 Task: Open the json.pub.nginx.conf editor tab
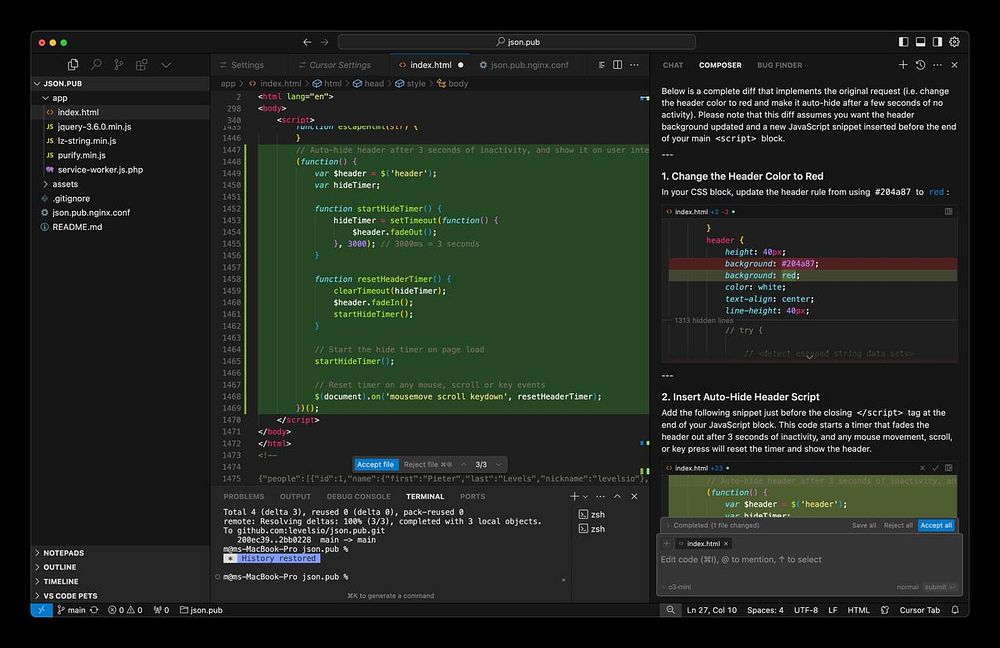click(x=529, y=65)
